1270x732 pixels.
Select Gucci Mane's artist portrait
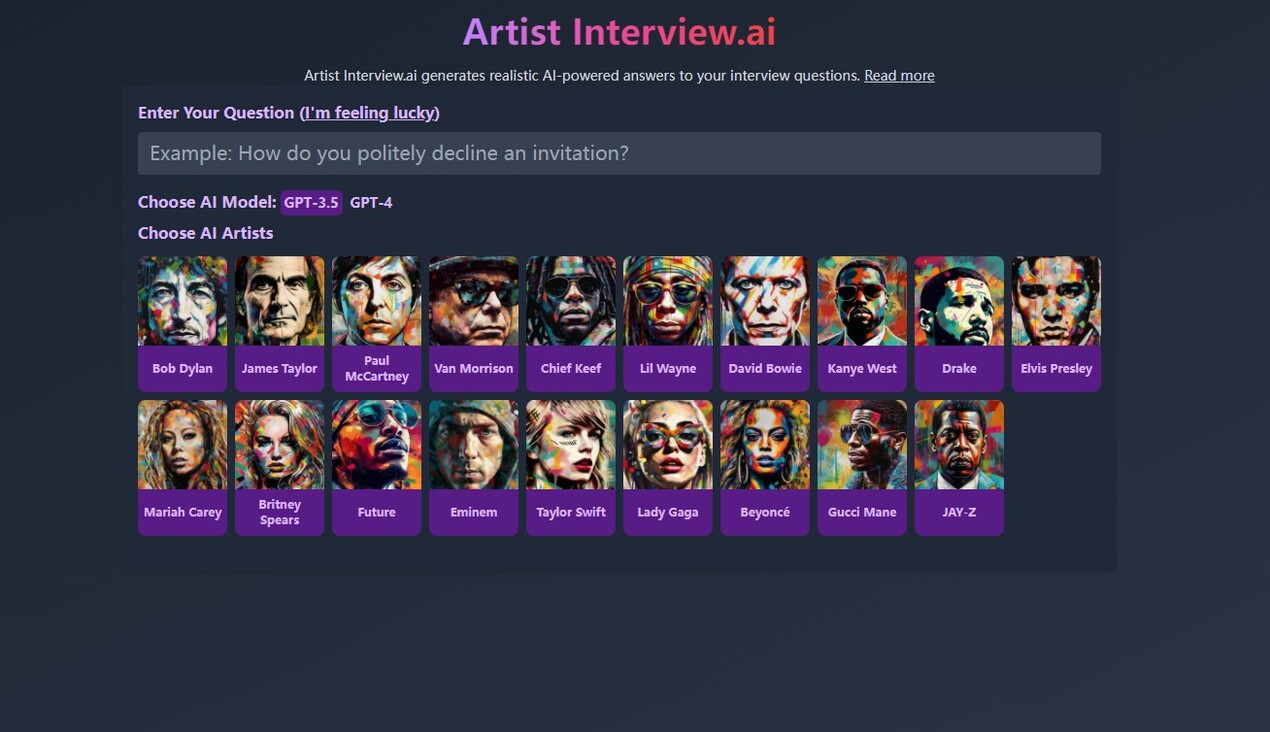(x=861, y=444)
